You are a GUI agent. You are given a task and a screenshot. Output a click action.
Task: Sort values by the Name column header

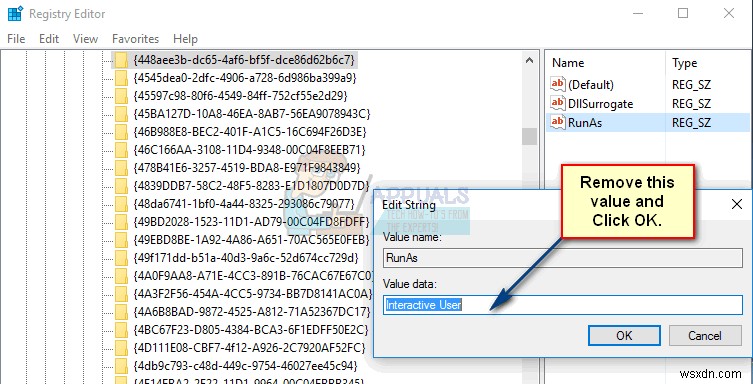coord(568,63)
